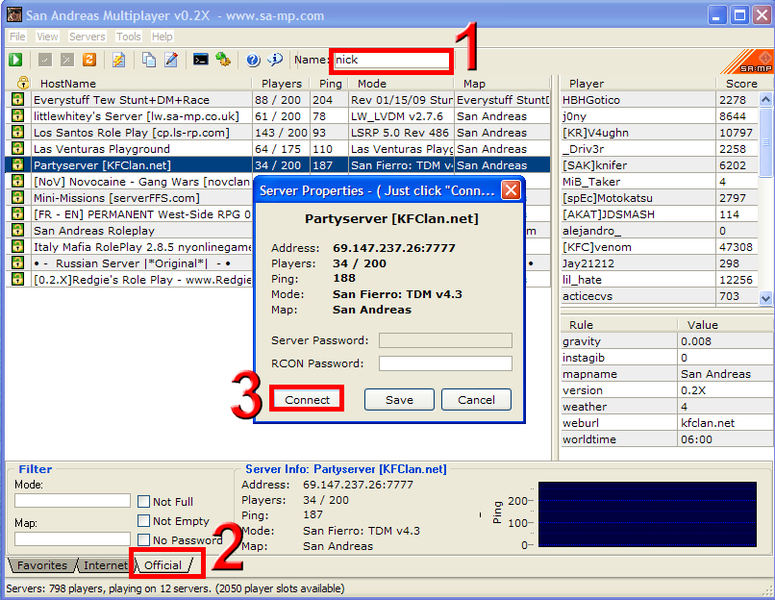Open the Help menu
This screenshot has height=600, width=775.
pyautogui.click(x=162, y=37)
